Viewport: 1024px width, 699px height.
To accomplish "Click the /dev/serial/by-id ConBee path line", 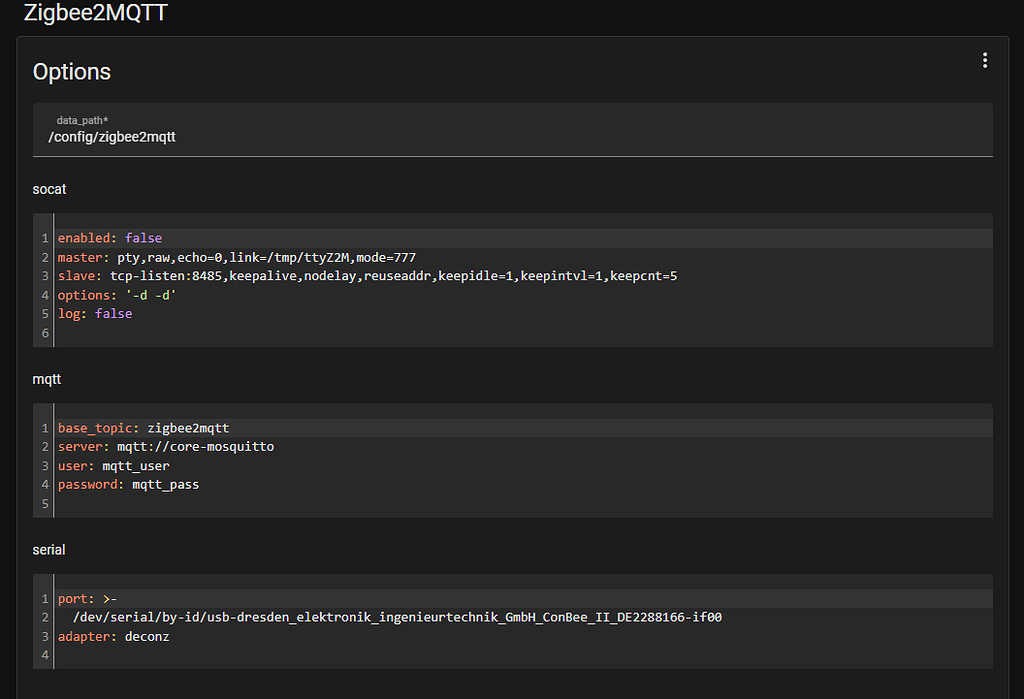I will [397, 617].
